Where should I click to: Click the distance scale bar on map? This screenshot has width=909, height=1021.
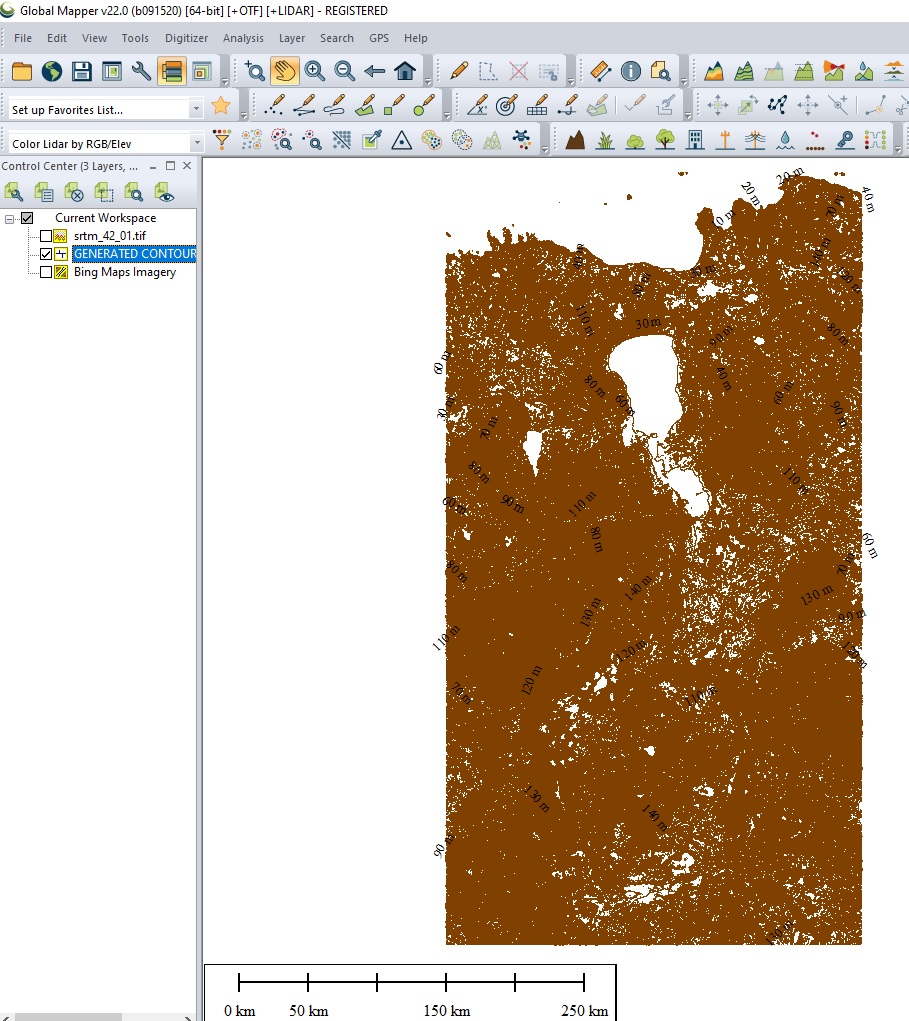point(410,984)
